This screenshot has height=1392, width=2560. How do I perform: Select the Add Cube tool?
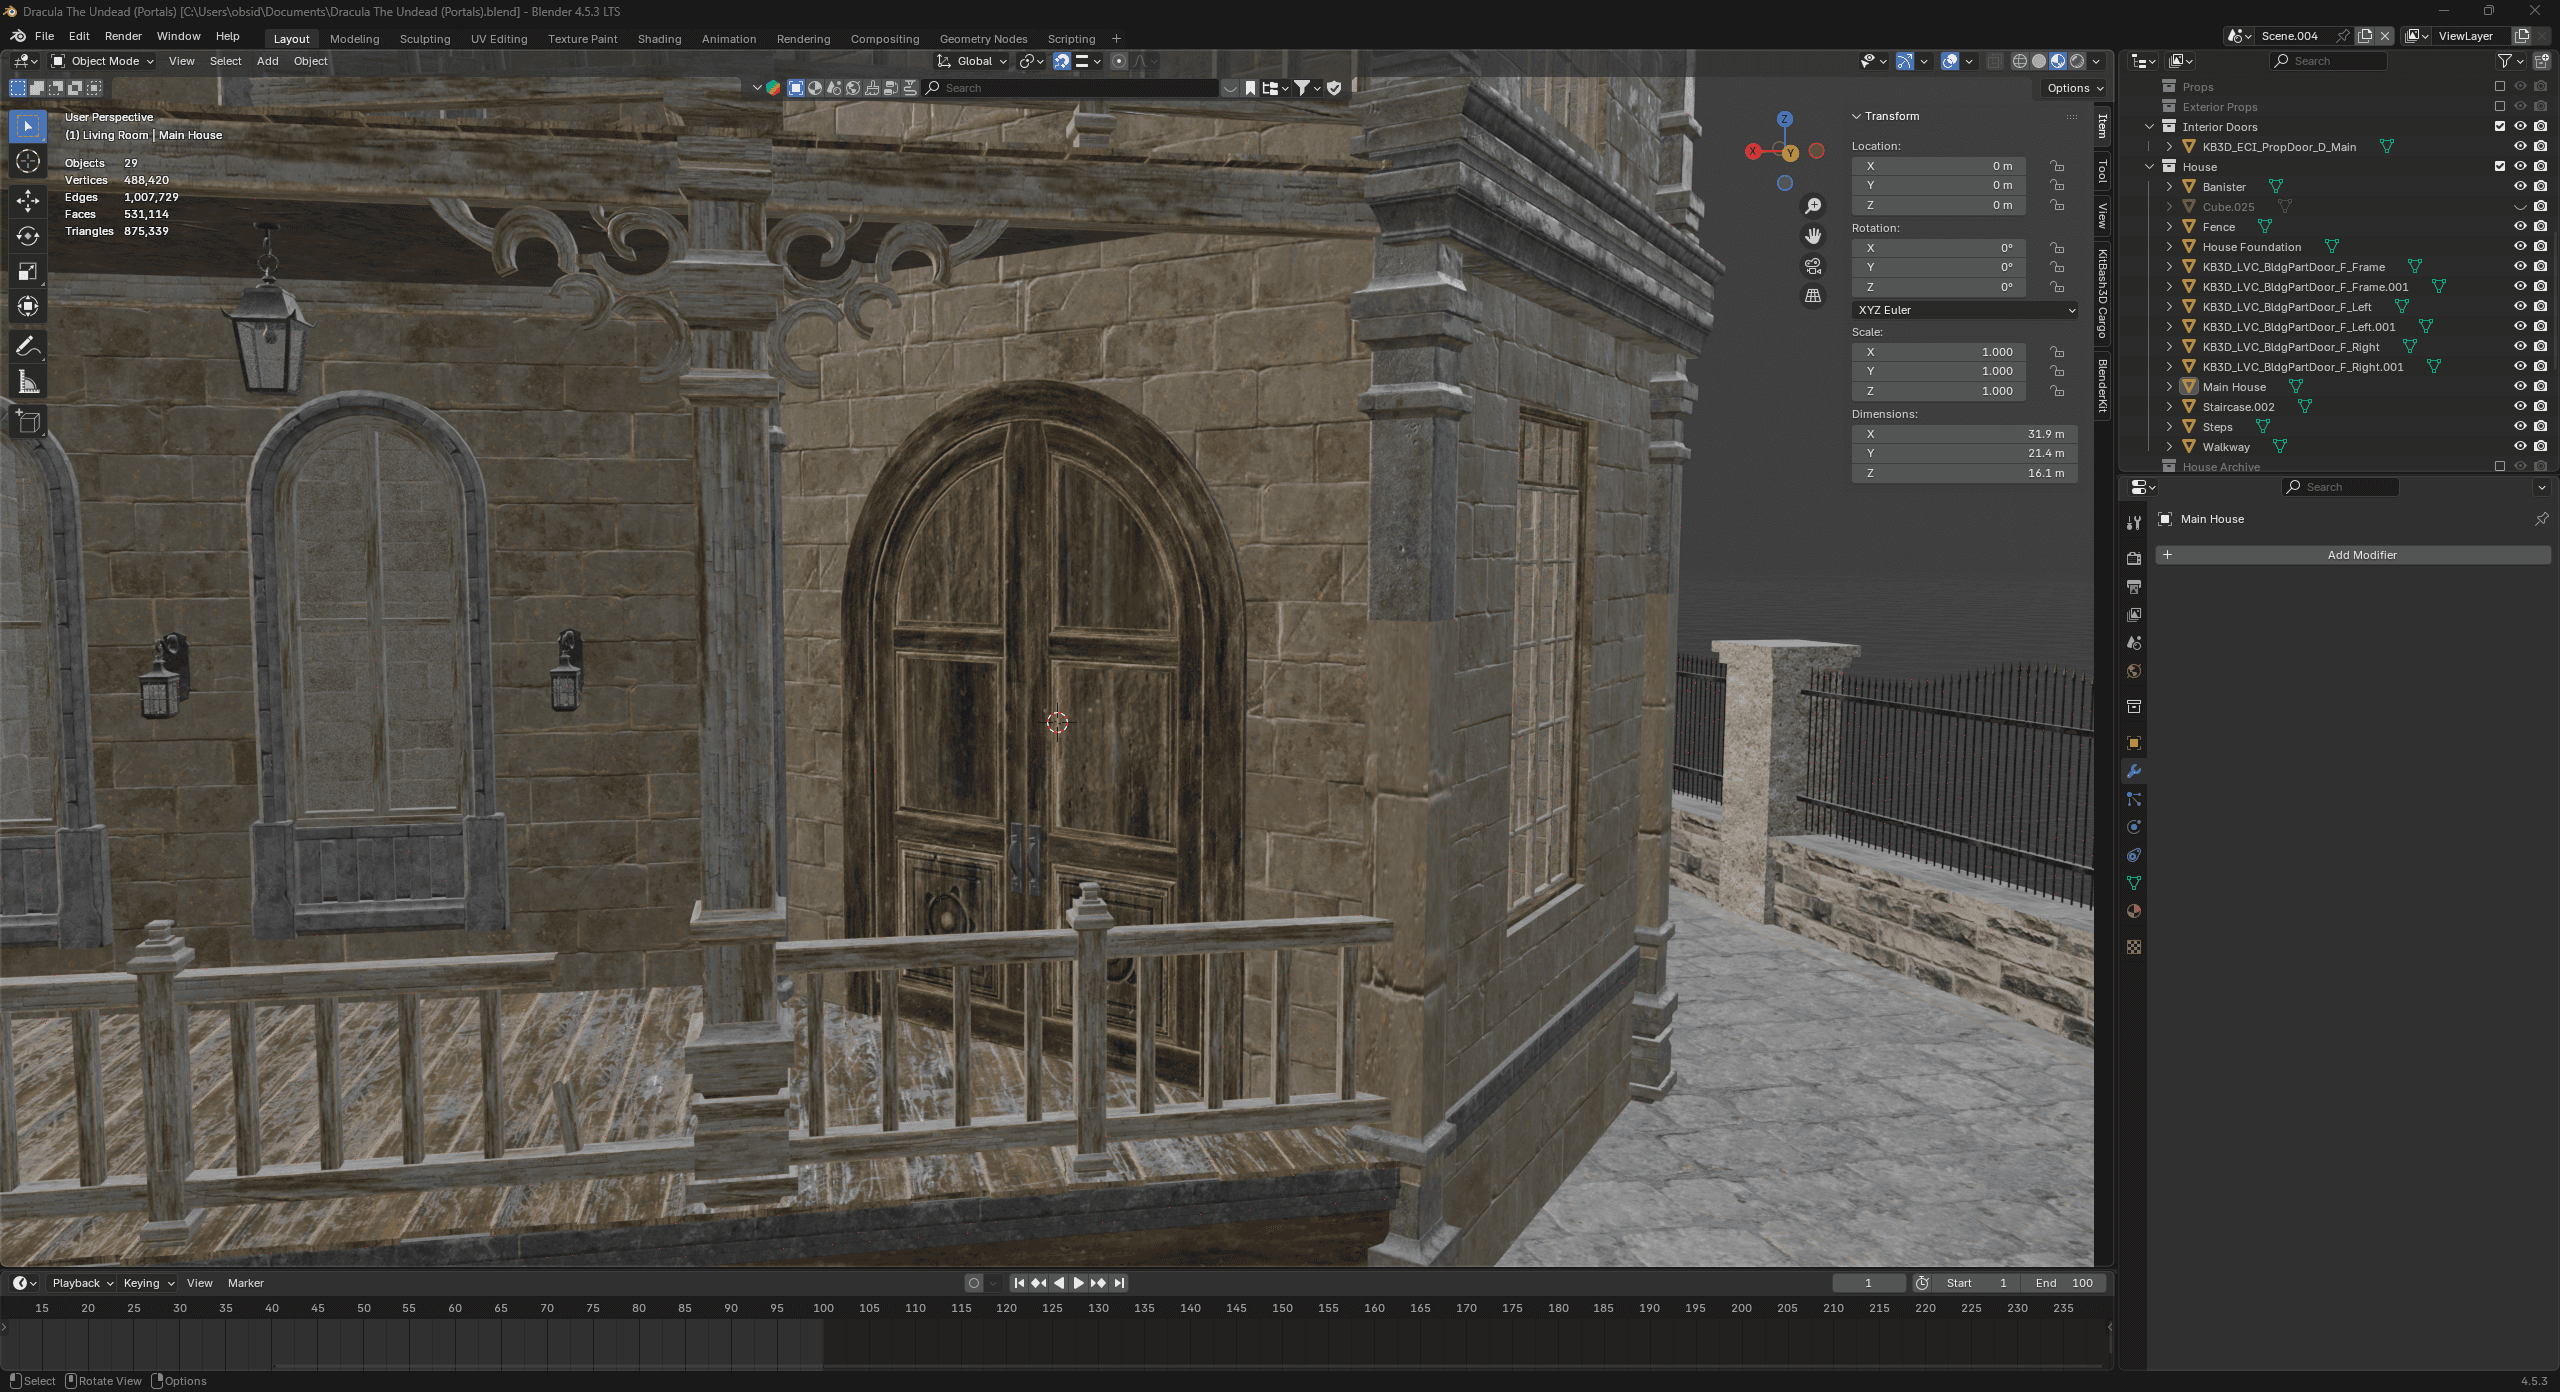[x=28, y=421]
